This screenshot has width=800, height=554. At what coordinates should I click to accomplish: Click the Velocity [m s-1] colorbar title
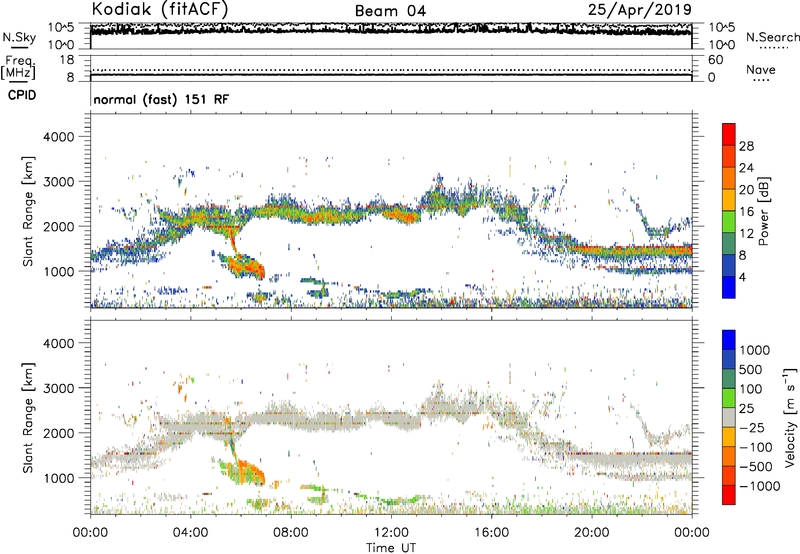click(x=791, y=417)
